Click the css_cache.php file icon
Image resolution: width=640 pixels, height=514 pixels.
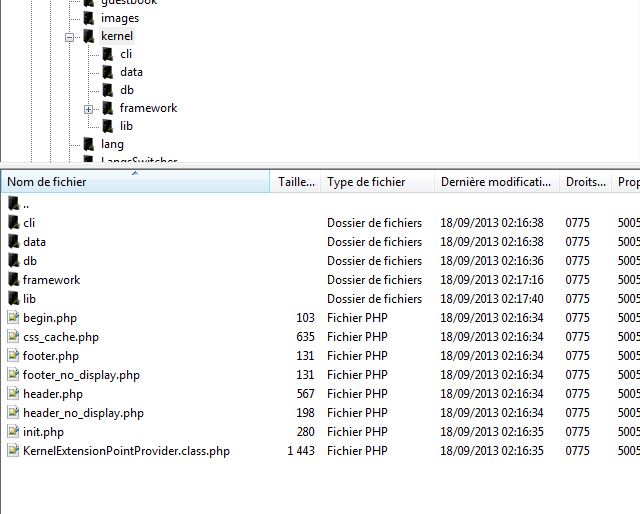coord(13,337)
